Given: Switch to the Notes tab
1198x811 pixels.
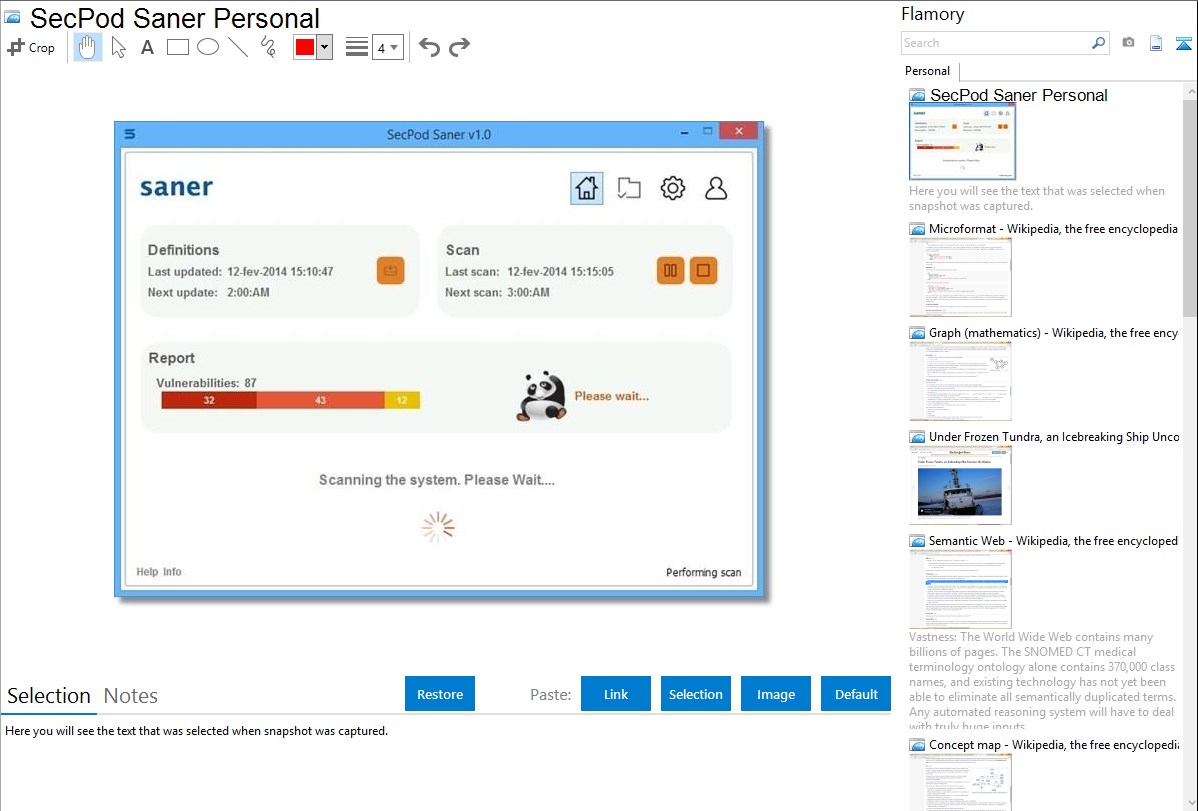Looking at the screenshot, I should point(131,696).
